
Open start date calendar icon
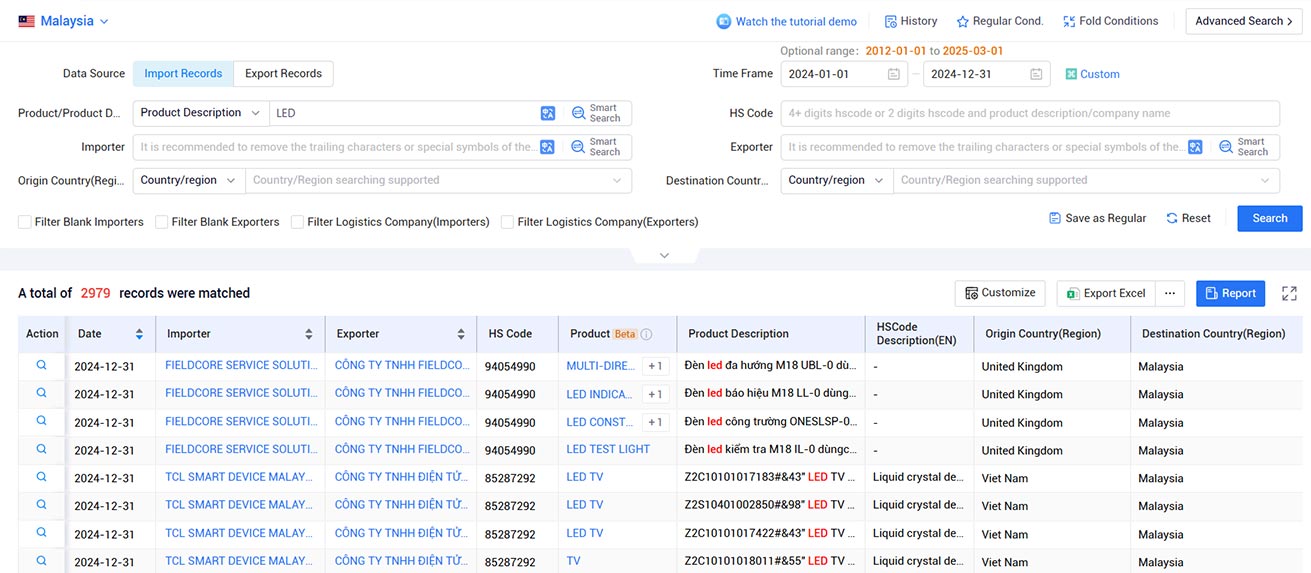(x=893, y=74)
